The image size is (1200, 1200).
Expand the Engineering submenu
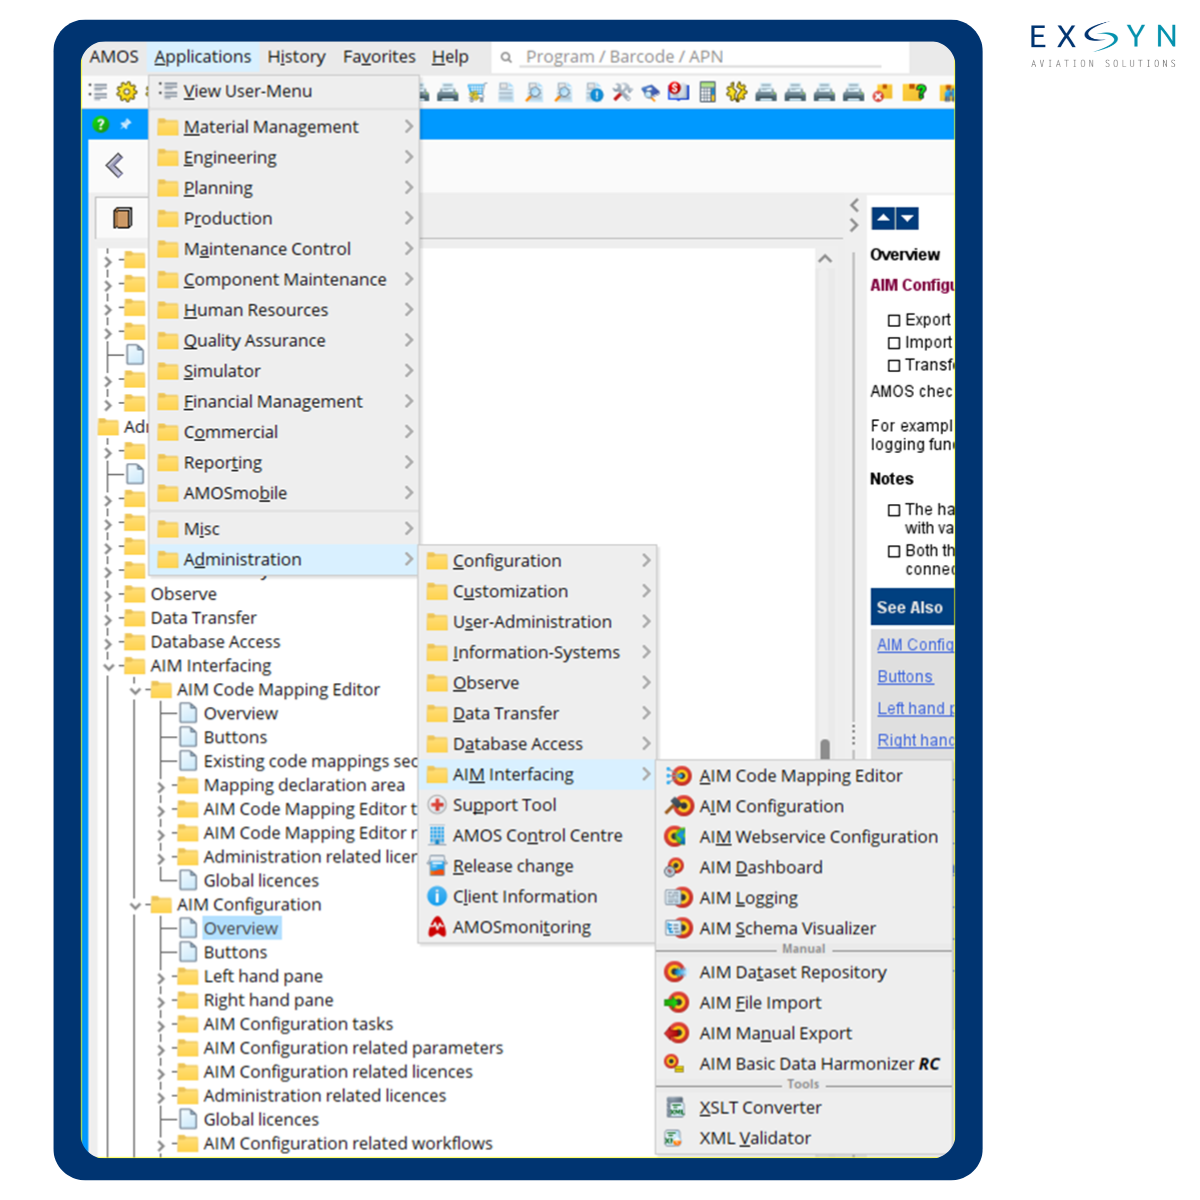coord(284,157)
